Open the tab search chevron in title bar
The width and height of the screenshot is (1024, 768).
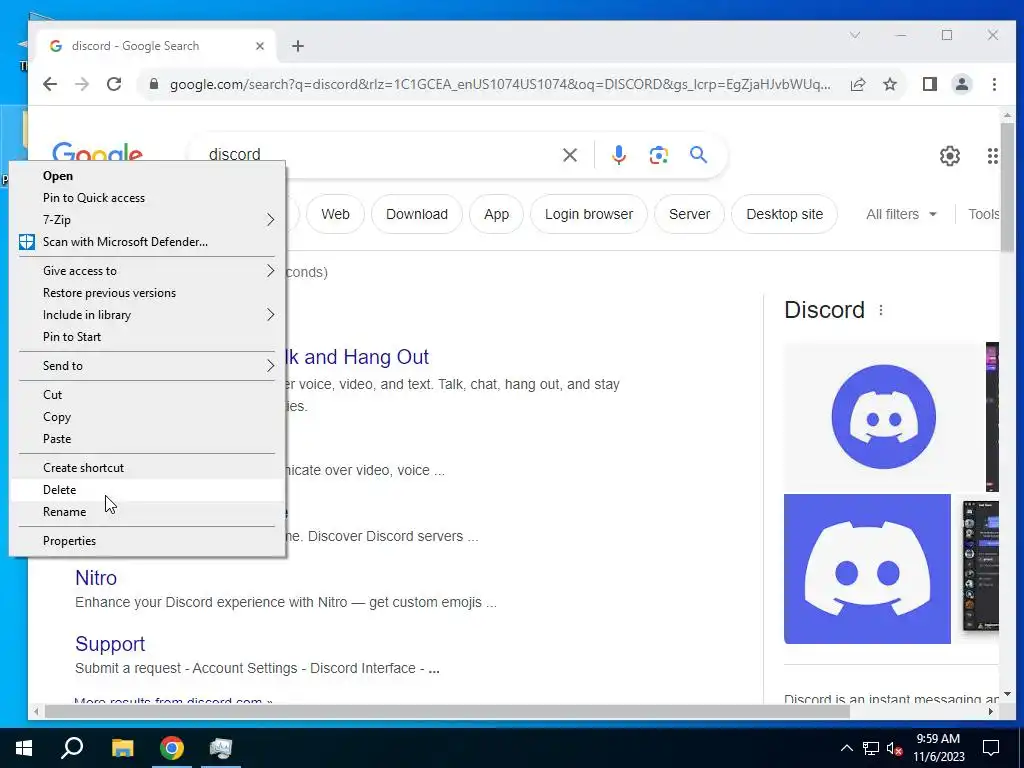tap(855, 35)
